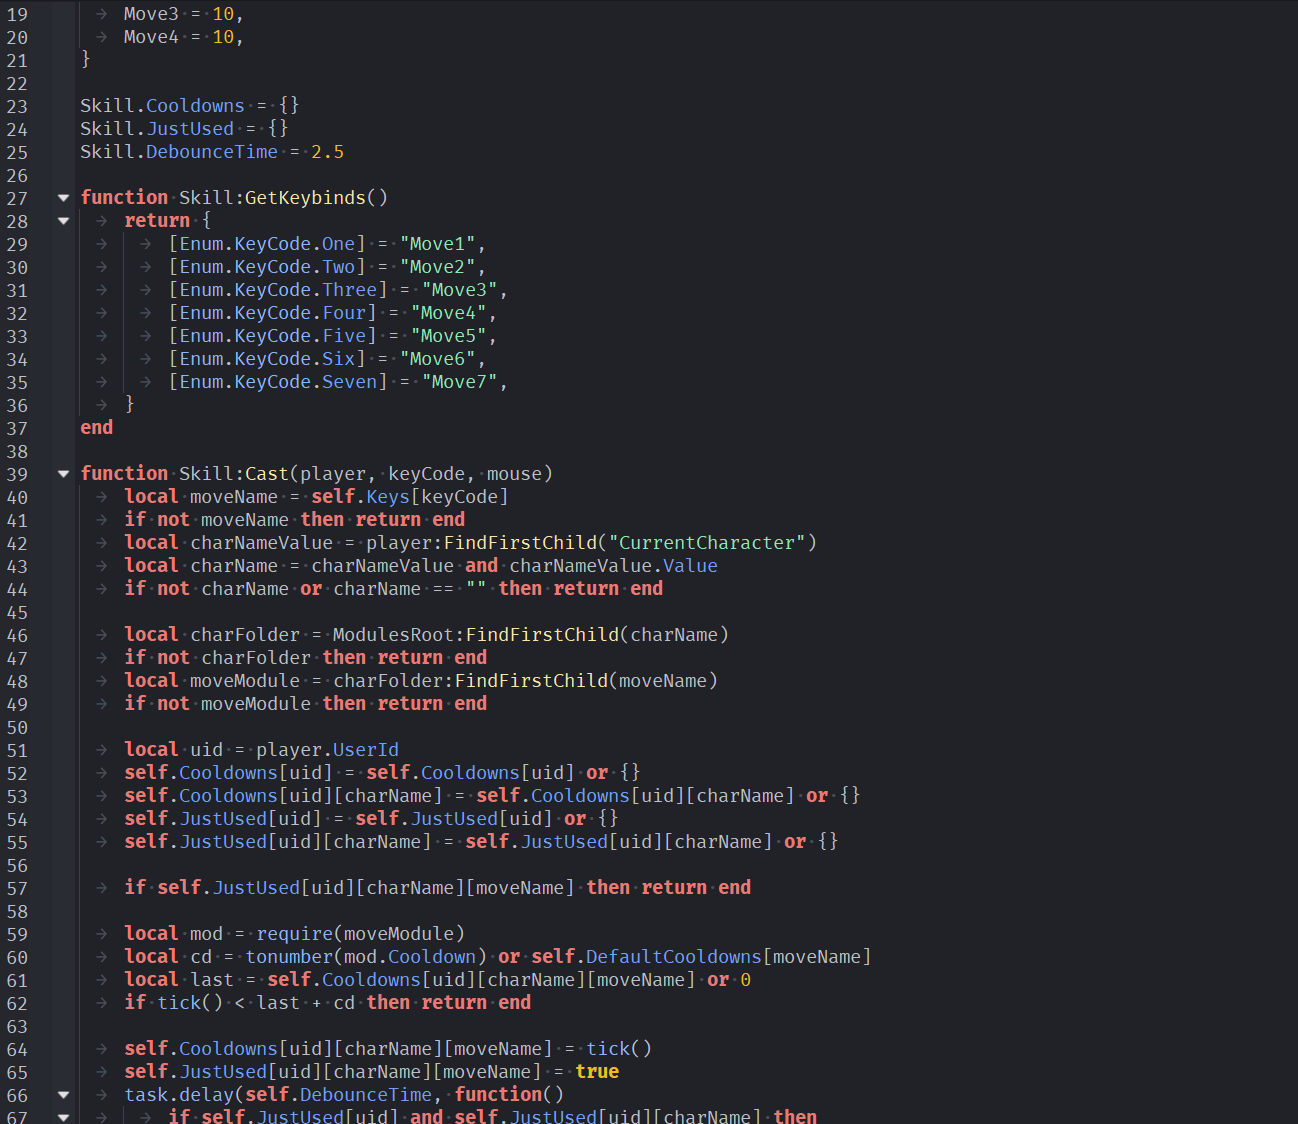Viewport: 1298px width, 1124px height.
Task: Click the "Move4" string on line 32
Action: (448, 313)
